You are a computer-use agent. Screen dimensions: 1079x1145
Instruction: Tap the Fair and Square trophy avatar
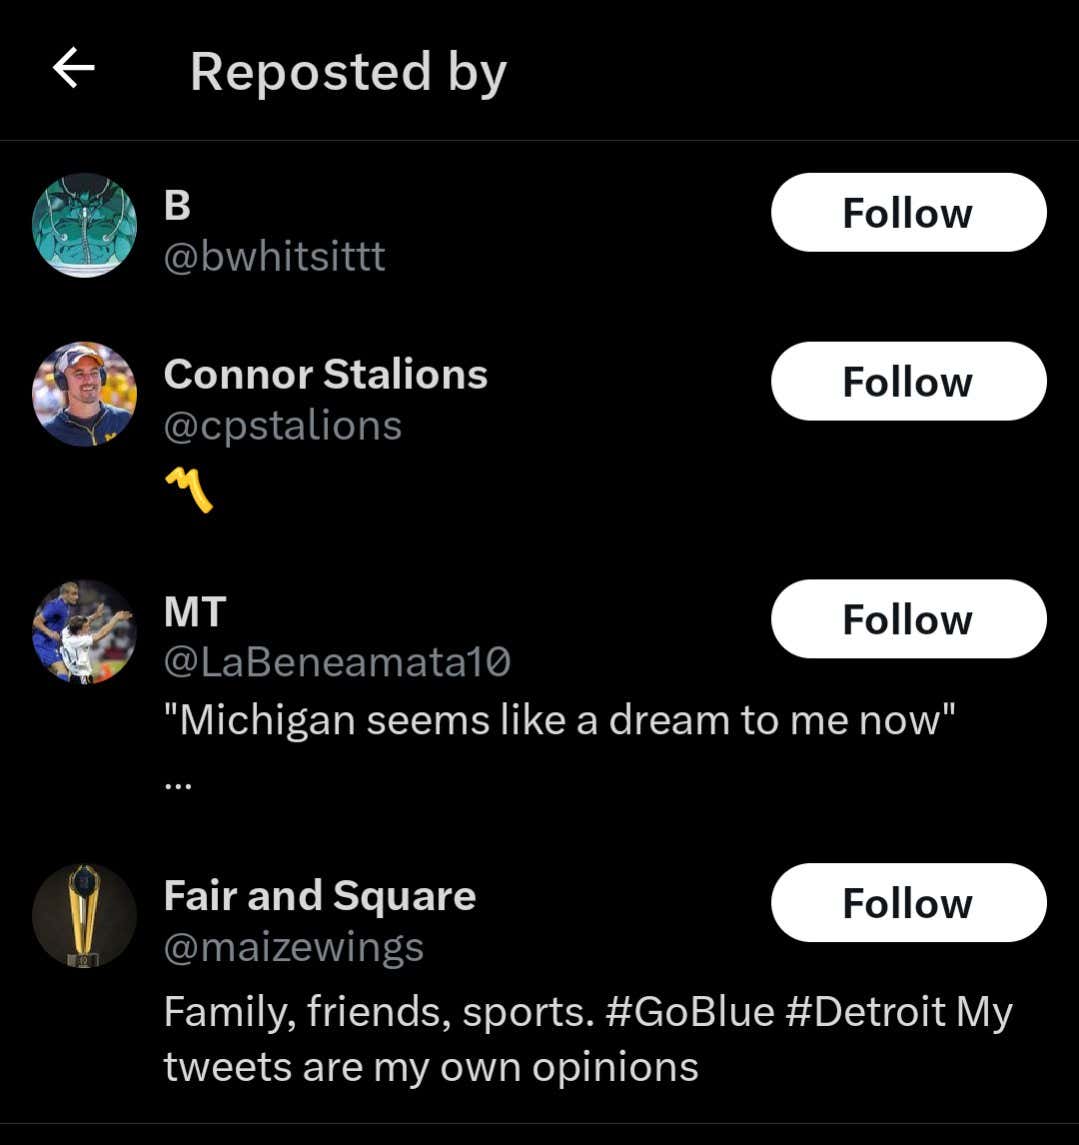(84, 916)
